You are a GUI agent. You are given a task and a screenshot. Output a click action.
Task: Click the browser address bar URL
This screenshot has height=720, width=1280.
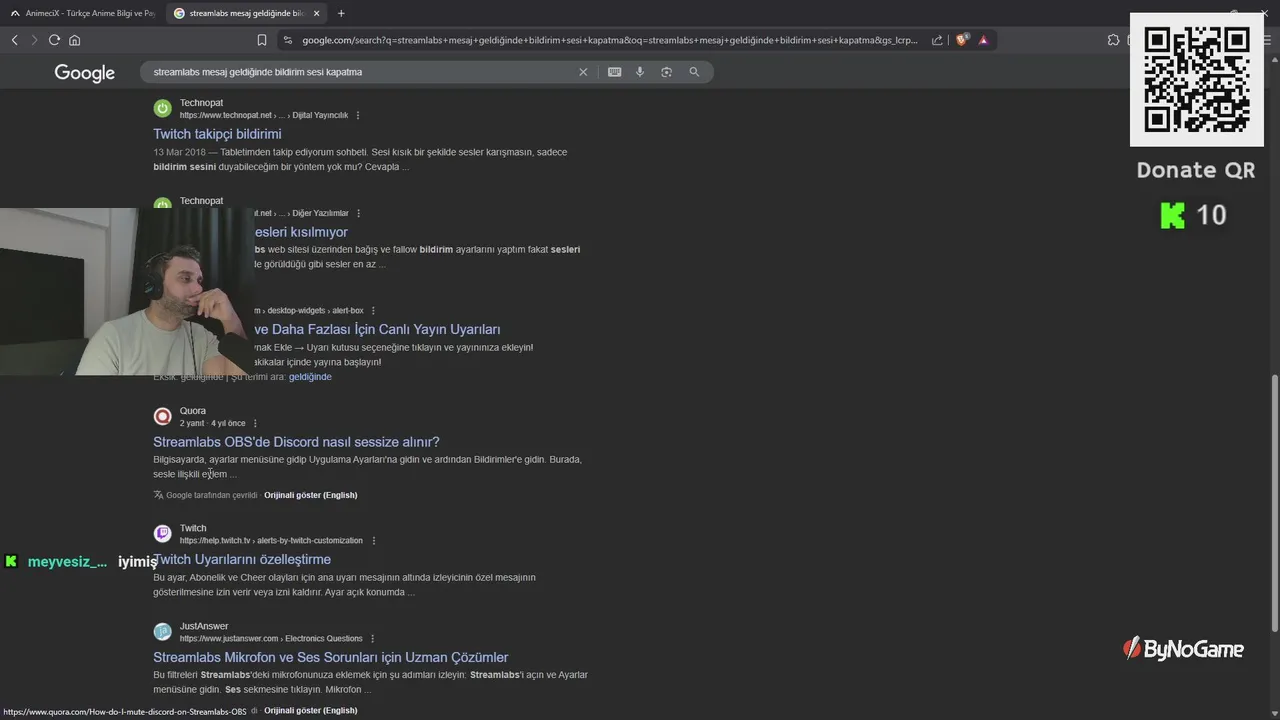(610, 40)
